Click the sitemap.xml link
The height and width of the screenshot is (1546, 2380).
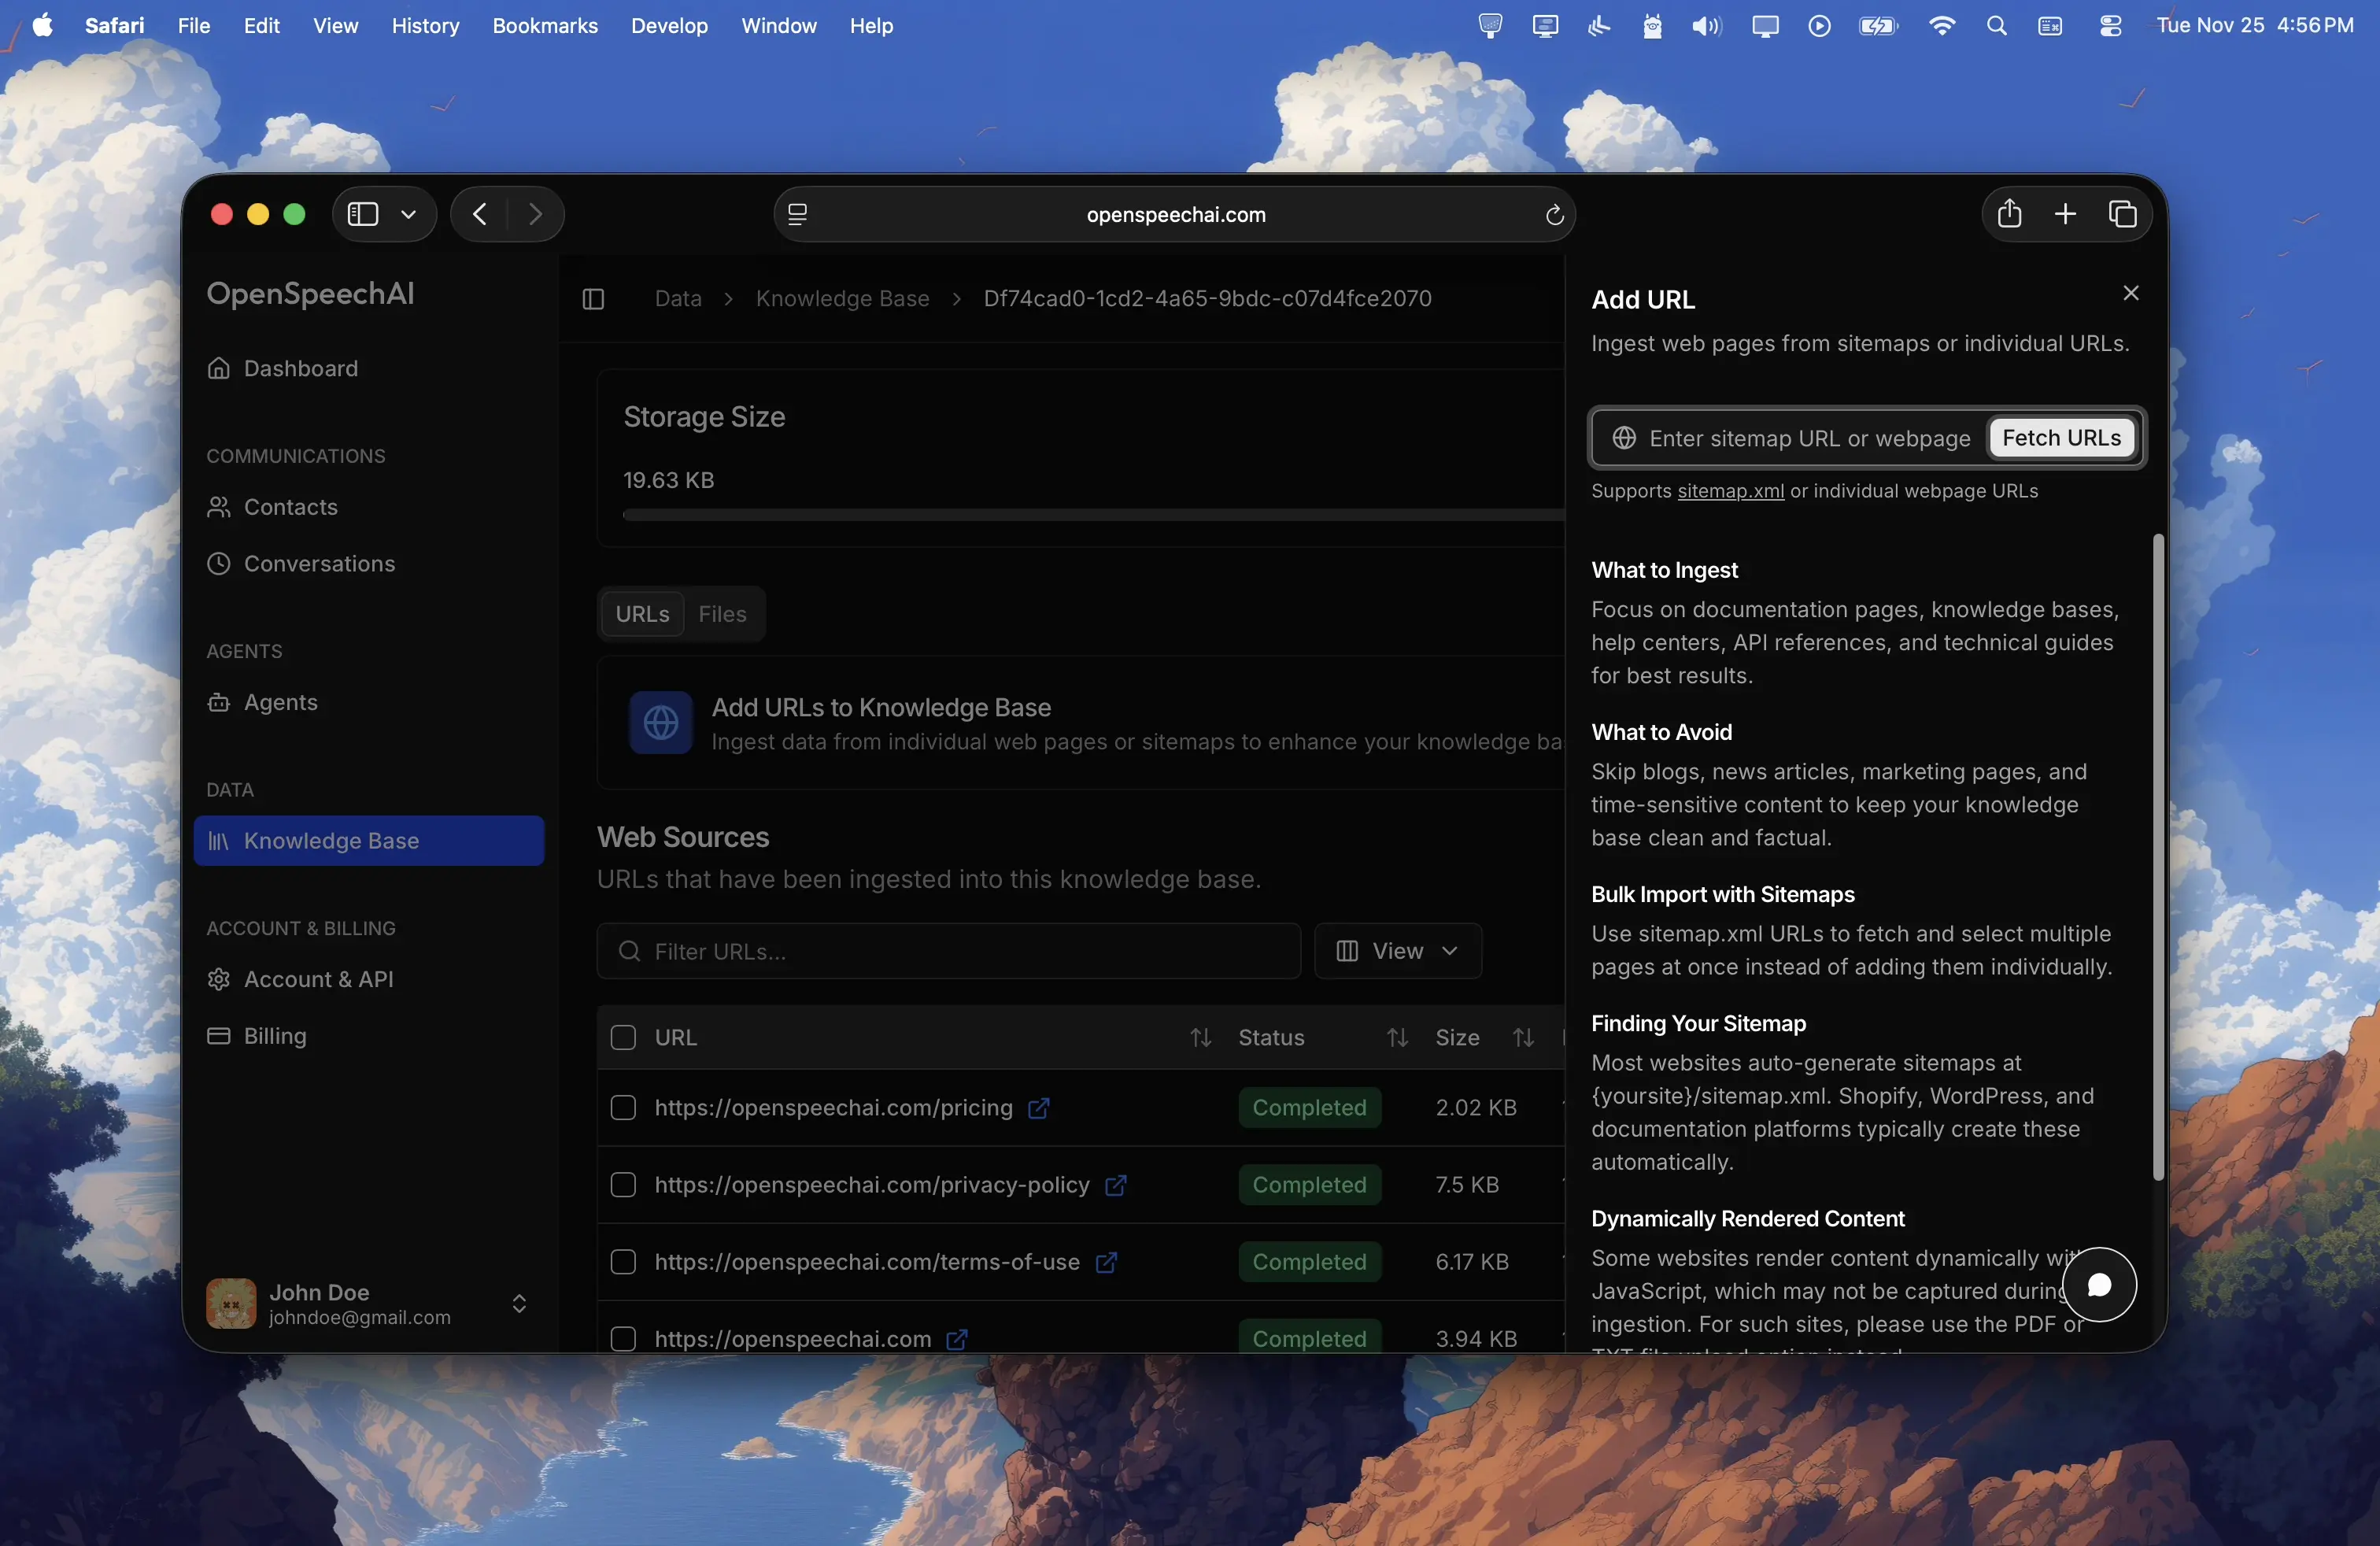pyautogui.click(x=1730, y=491)
